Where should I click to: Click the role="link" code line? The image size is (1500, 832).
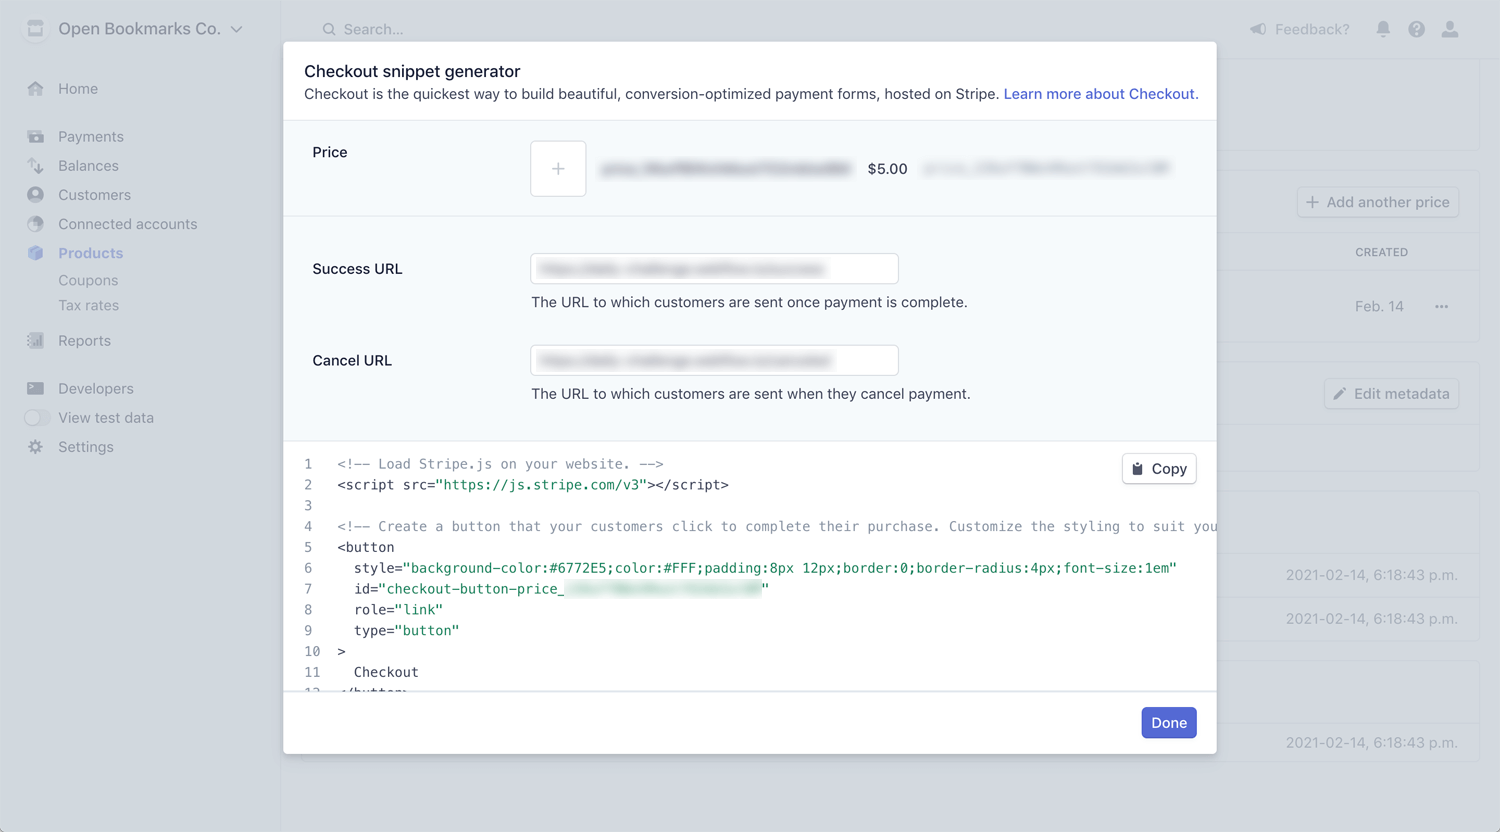pyautogui.click(x=398, y=610)
